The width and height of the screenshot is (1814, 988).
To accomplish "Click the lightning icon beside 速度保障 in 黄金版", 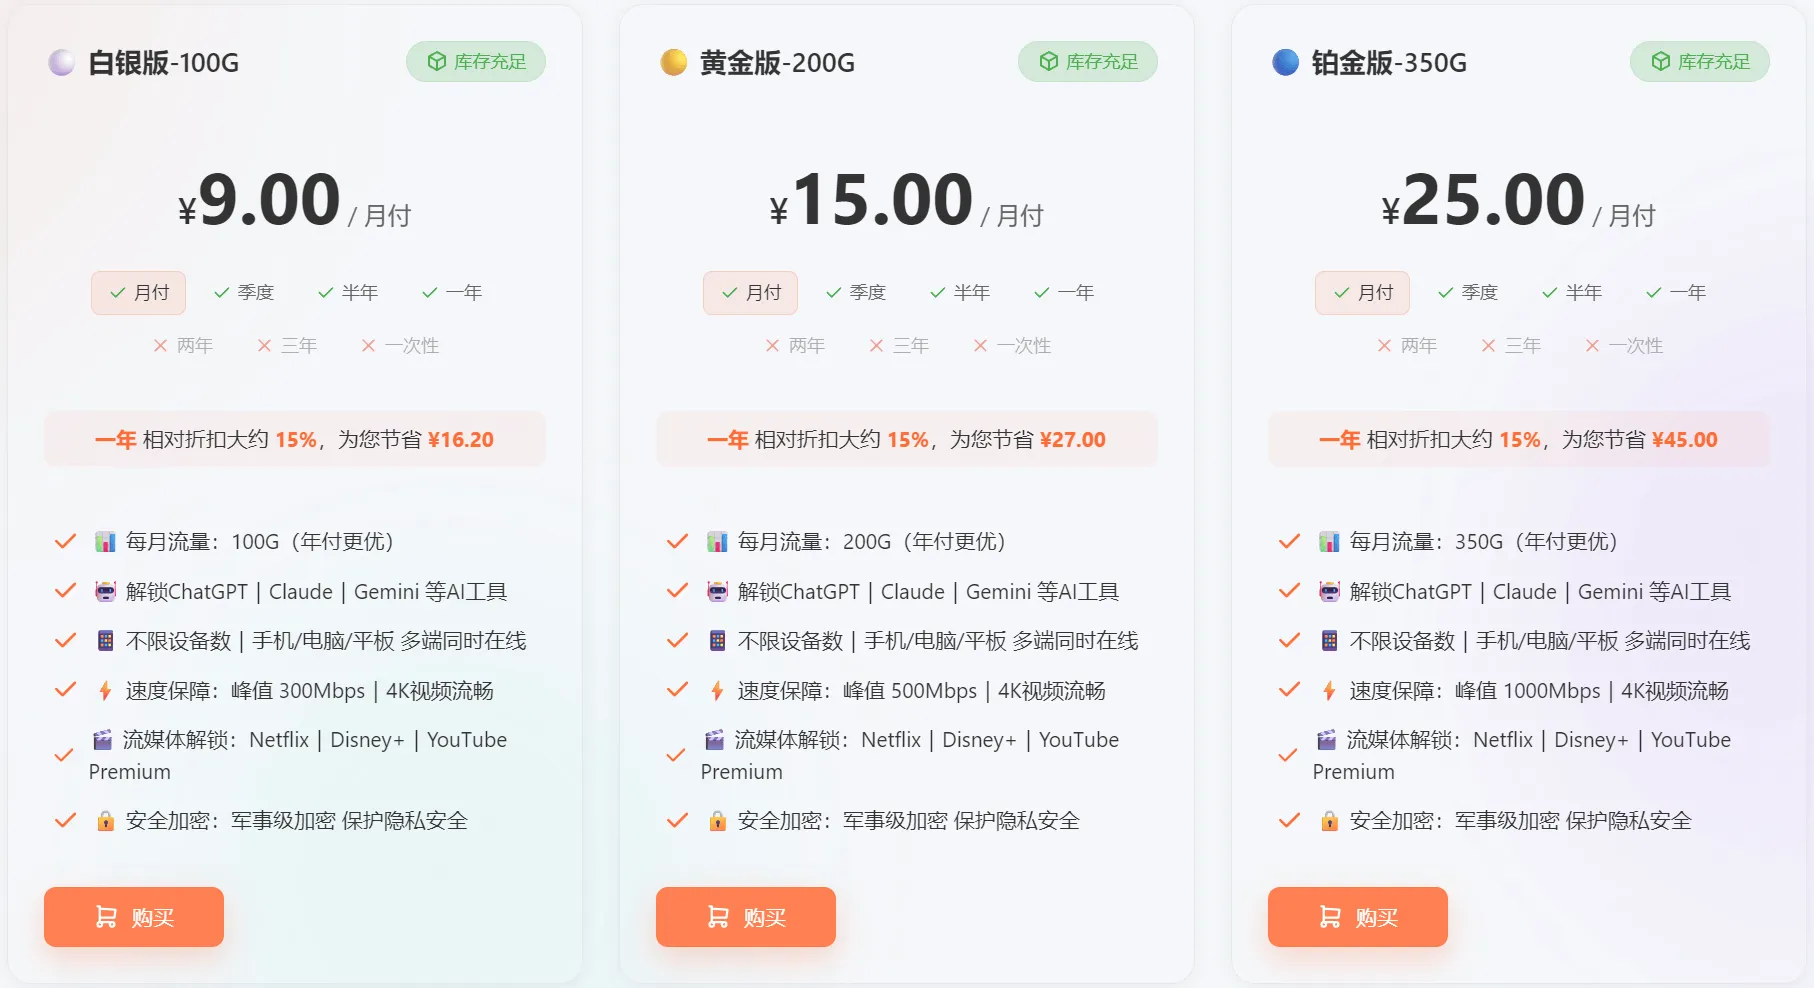I will [x=715, y=690].
